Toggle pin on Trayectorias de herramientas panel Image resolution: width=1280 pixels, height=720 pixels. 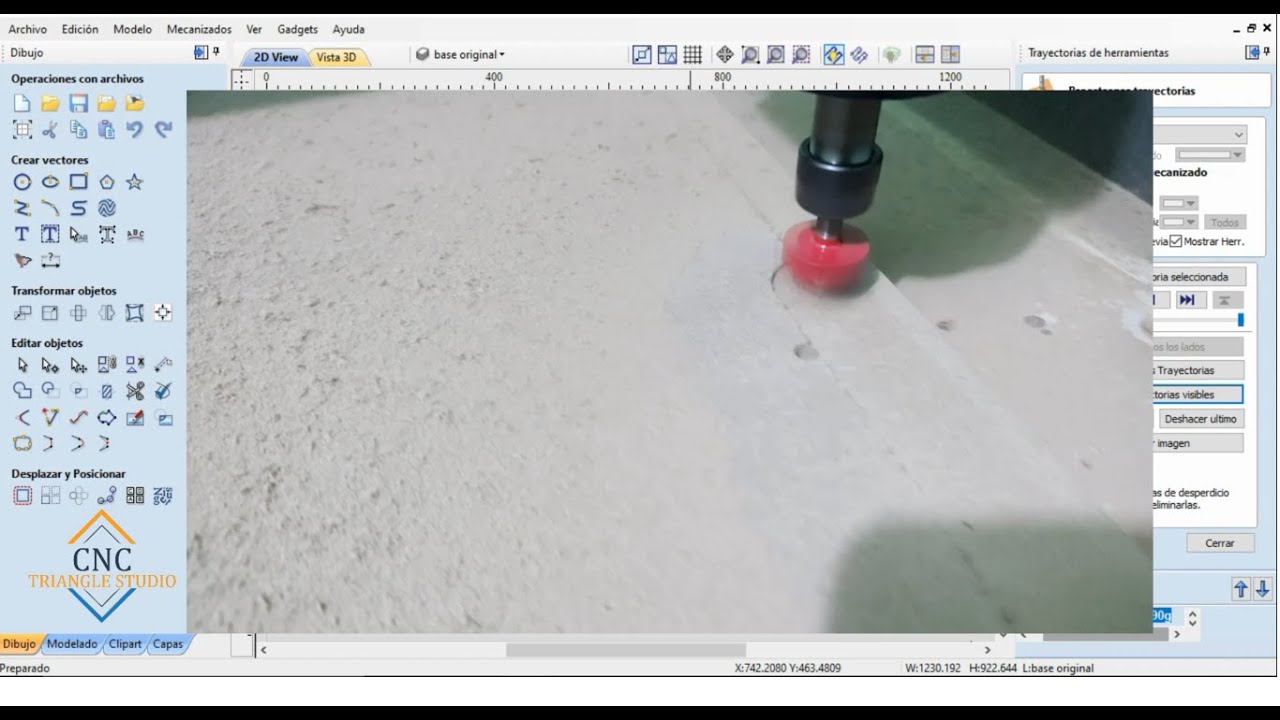tap(1266, 52)
